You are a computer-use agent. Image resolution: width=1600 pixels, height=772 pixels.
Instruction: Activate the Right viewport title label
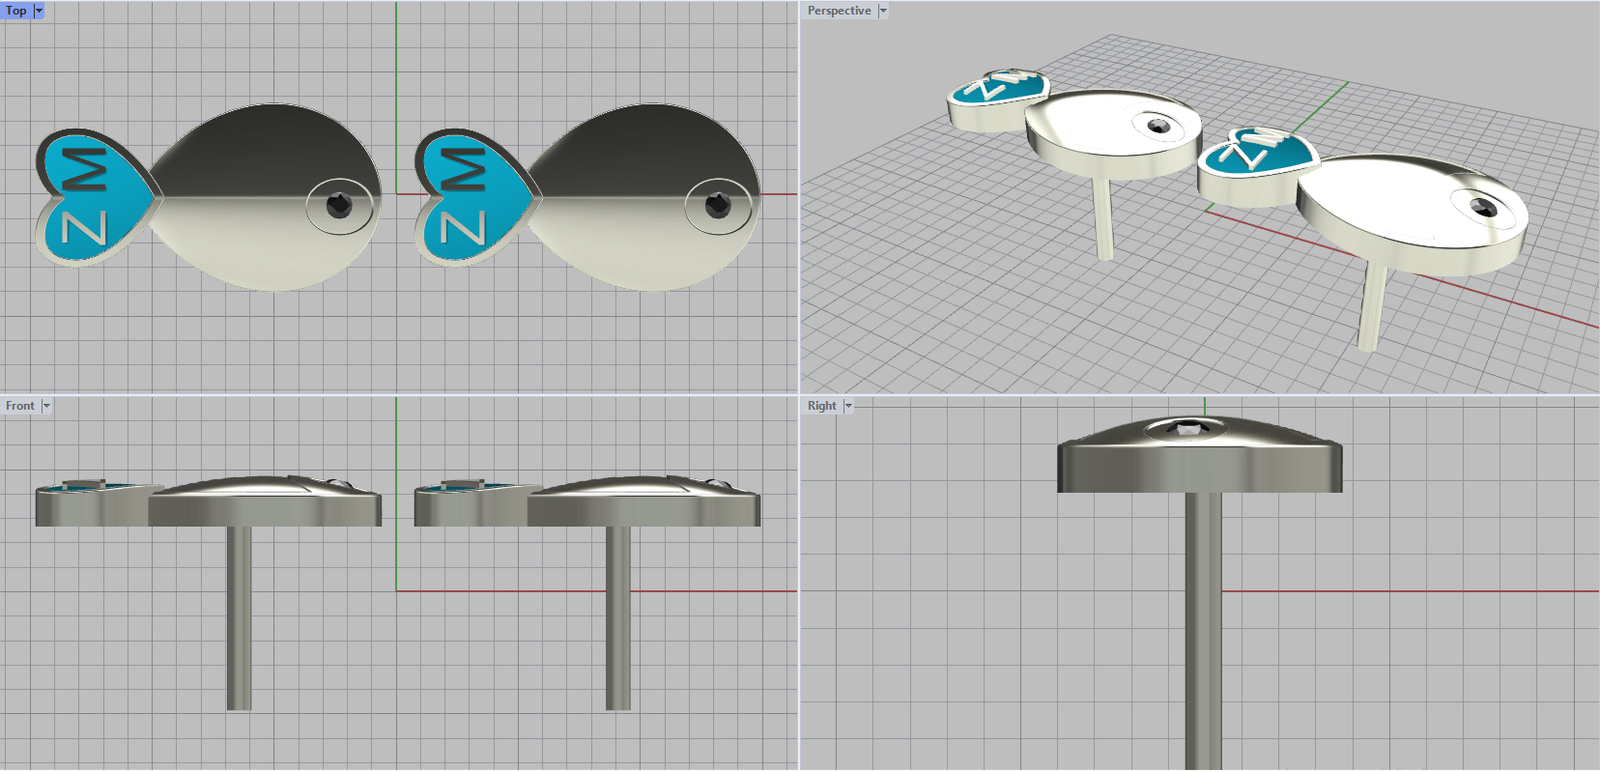point(822,406)
